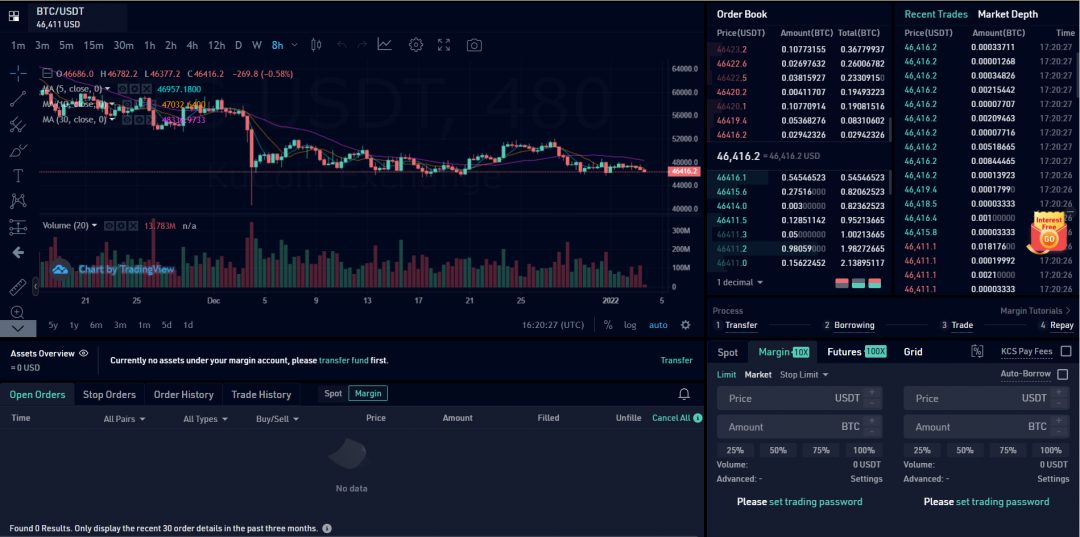Enable the KCS Pay Fees checkbox
Image resolution: width=1080 pixels, height=537 pixels.
click(x=1065, y=352)
